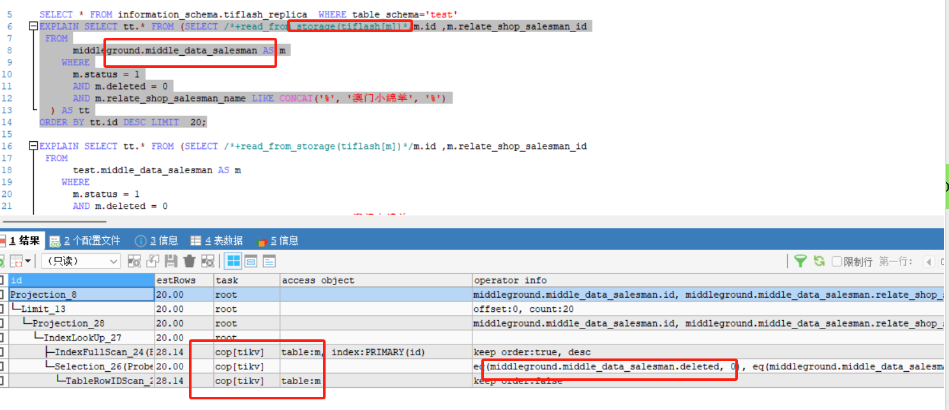949x410 pixels.
Task: Click the 'test.middle_data_salesman AS m' line
Action: (x=157, y=170)
